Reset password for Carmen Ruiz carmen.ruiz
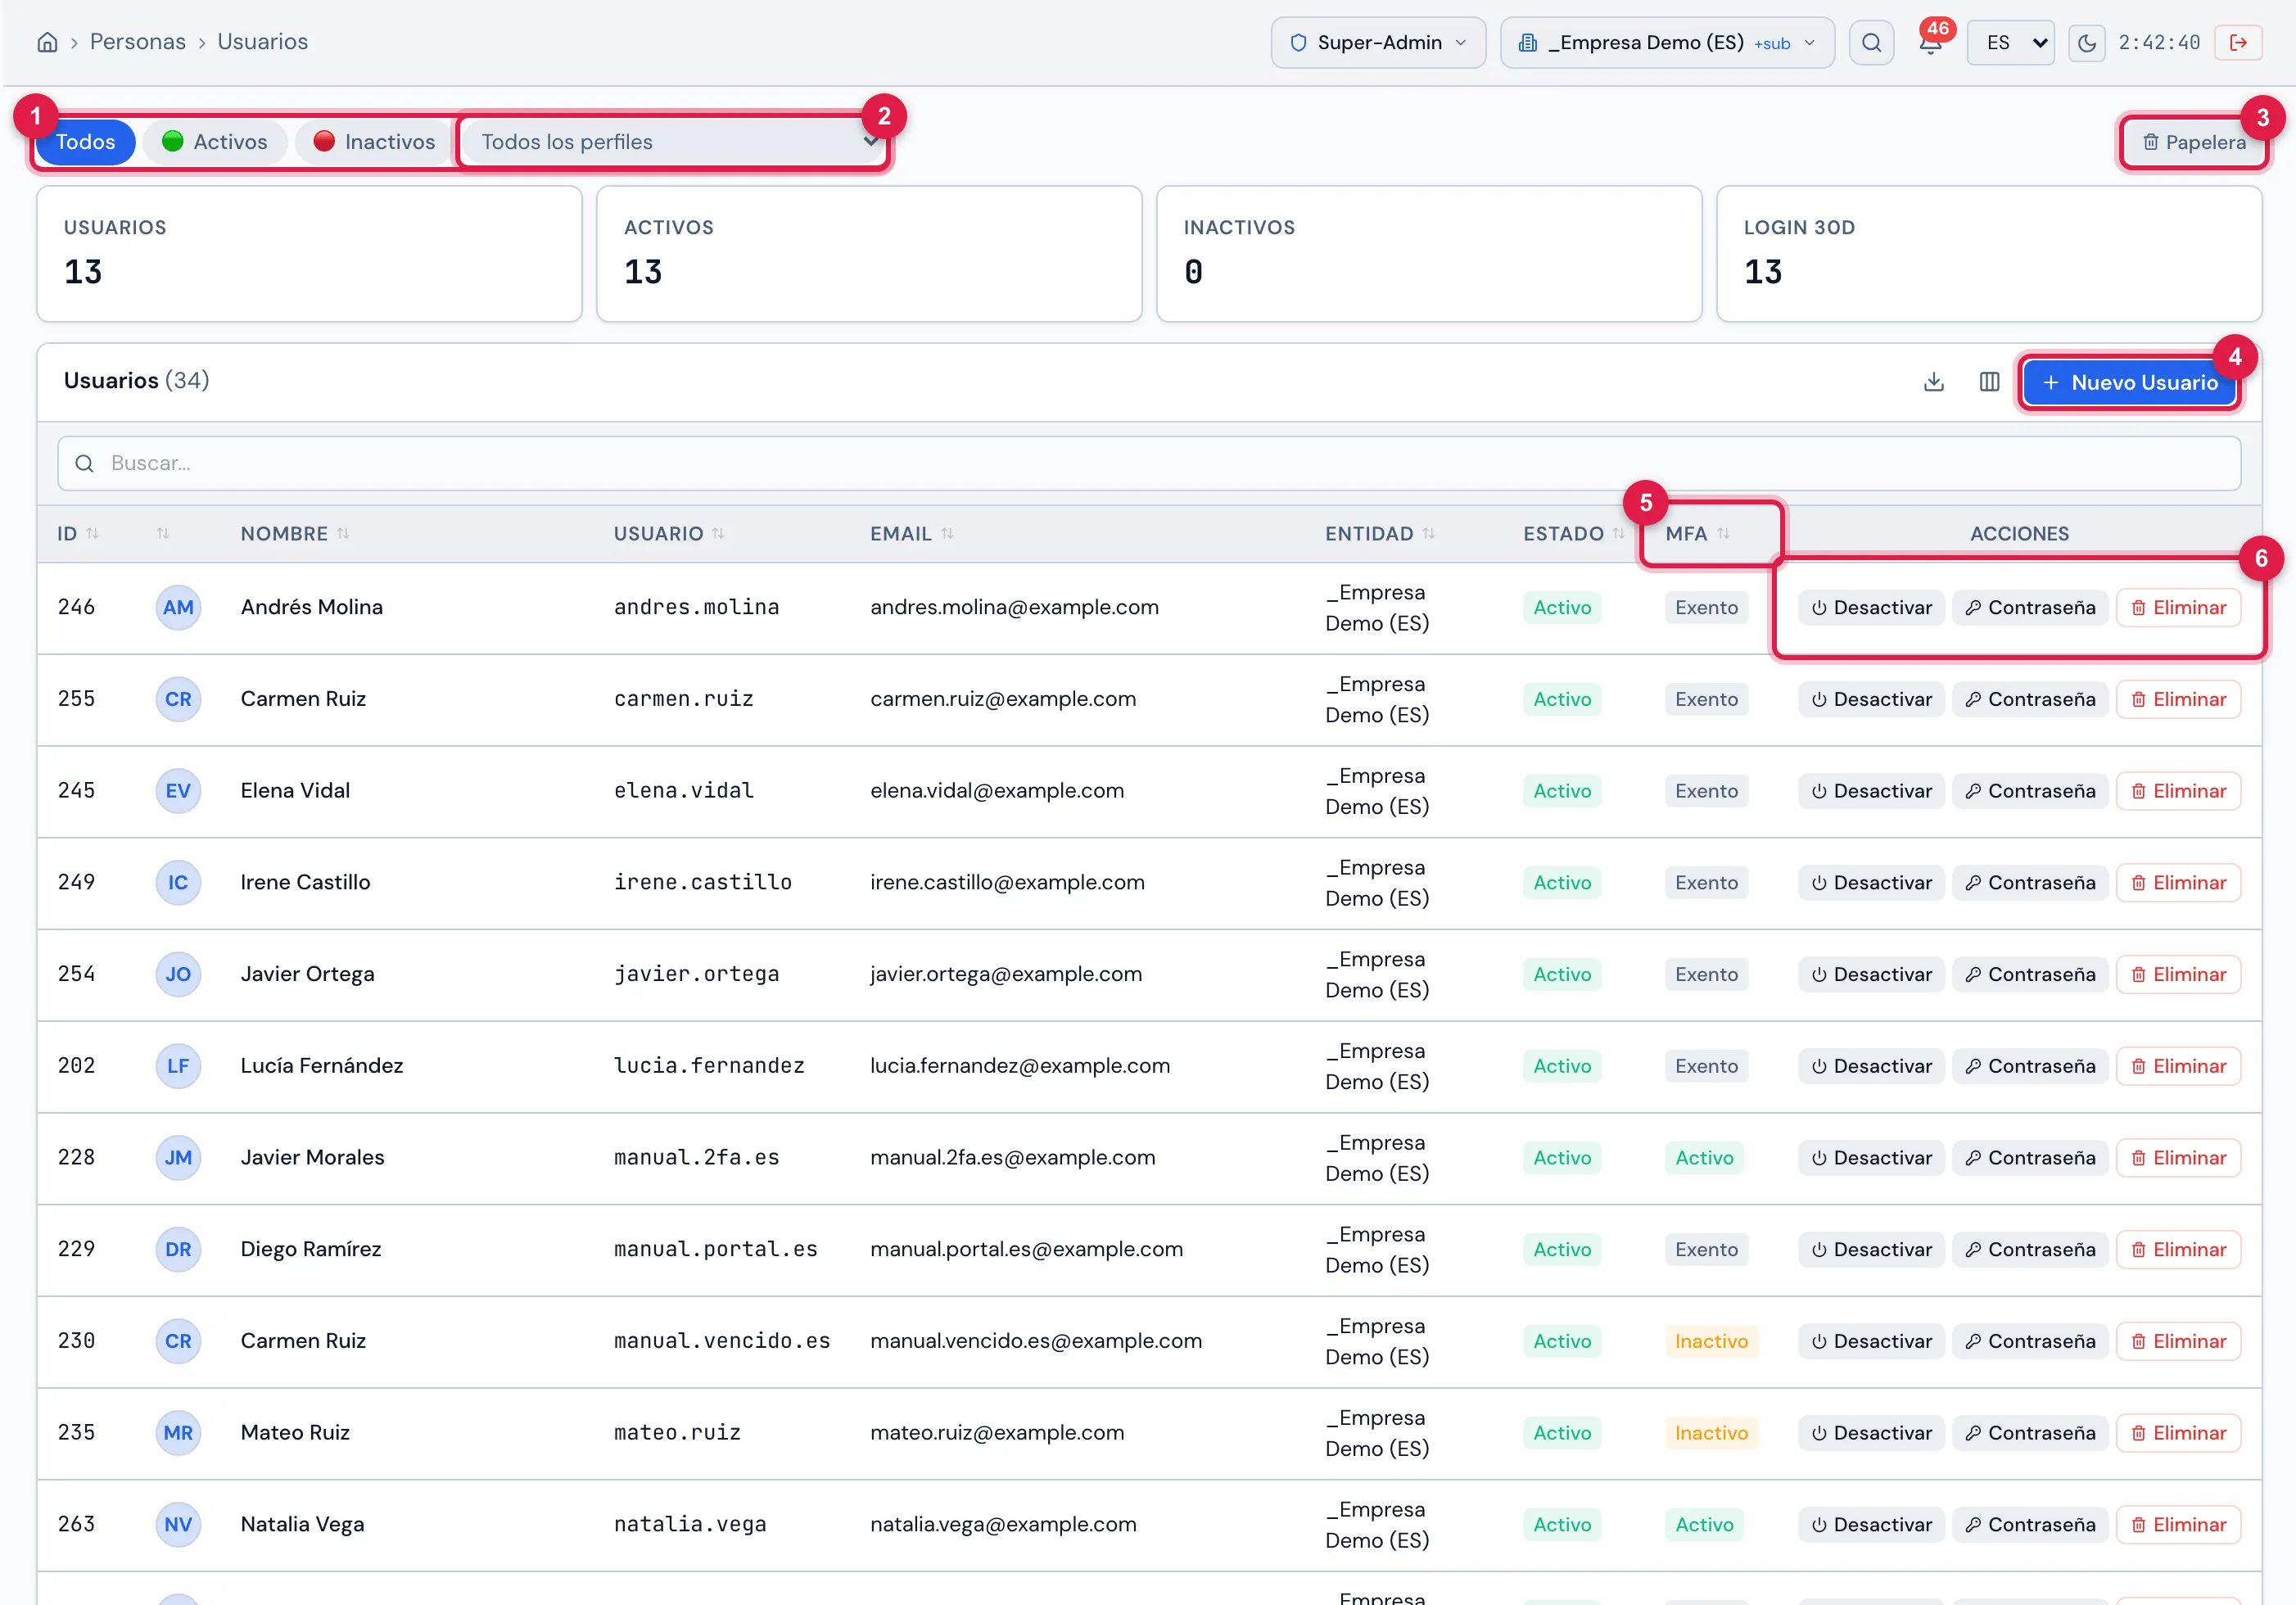 [x=2030, y=700]
